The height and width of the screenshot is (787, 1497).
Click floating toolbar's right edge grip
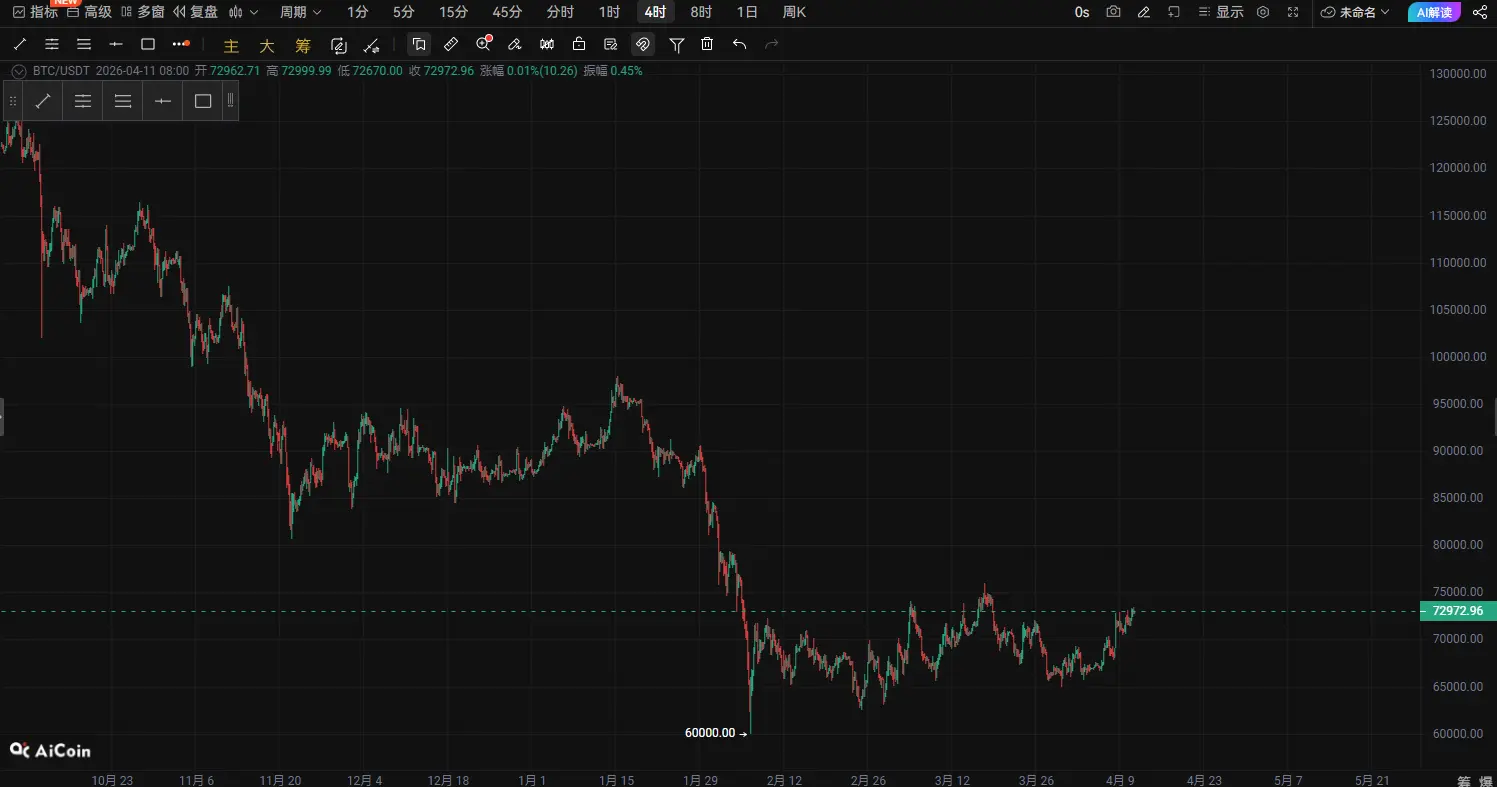(231, 101)
